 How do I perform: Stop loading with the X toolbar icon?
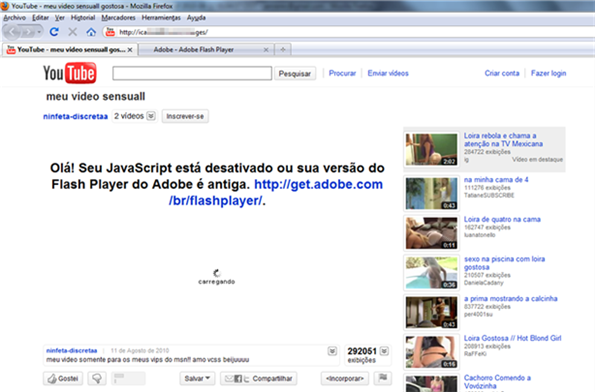tap(72, 32)
